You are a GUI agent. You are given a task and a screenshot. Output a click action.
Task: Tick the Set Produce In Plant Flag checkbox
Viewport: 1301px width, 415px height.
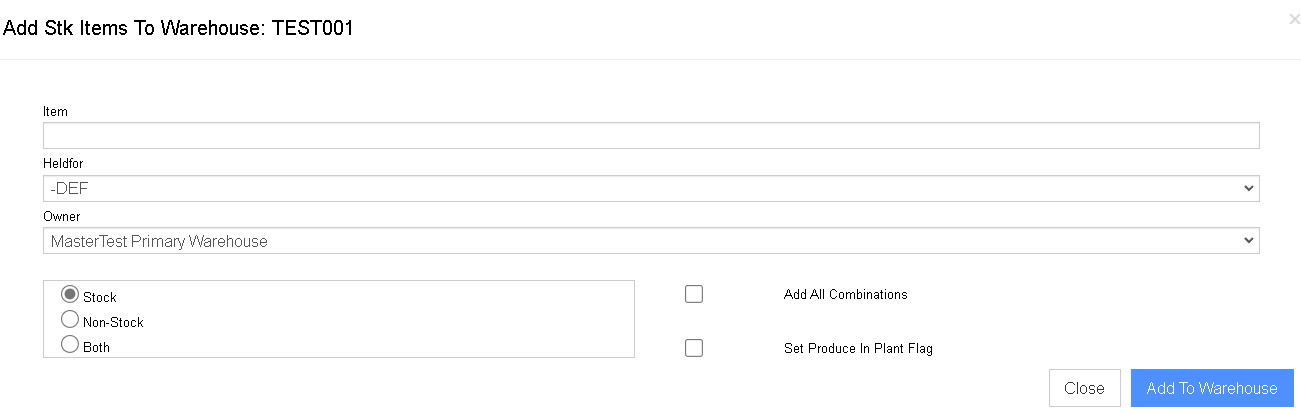click(694, 348)
